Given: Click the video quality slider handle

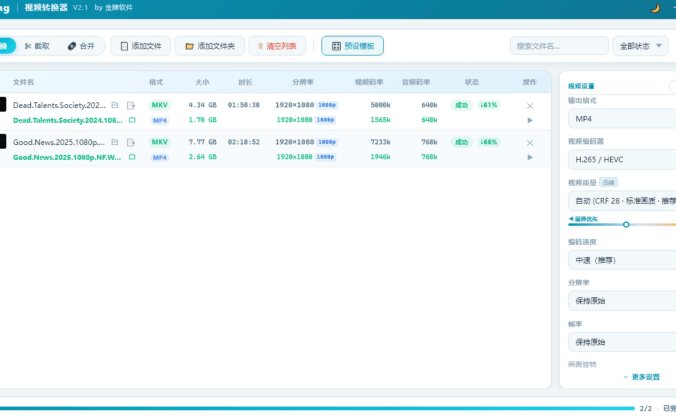Looking at the screenshot, I should (x=626, y=225).
